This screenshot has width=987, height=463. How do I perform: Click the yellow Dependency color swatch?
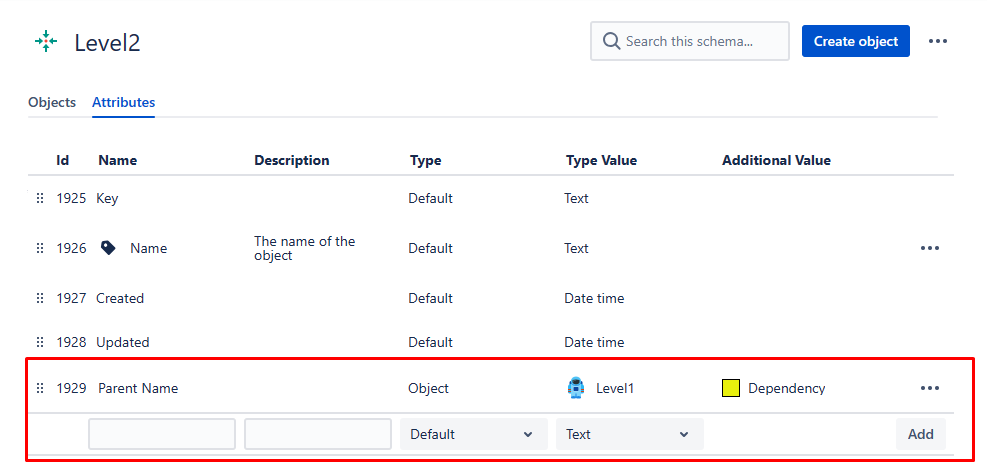[730, 388]
